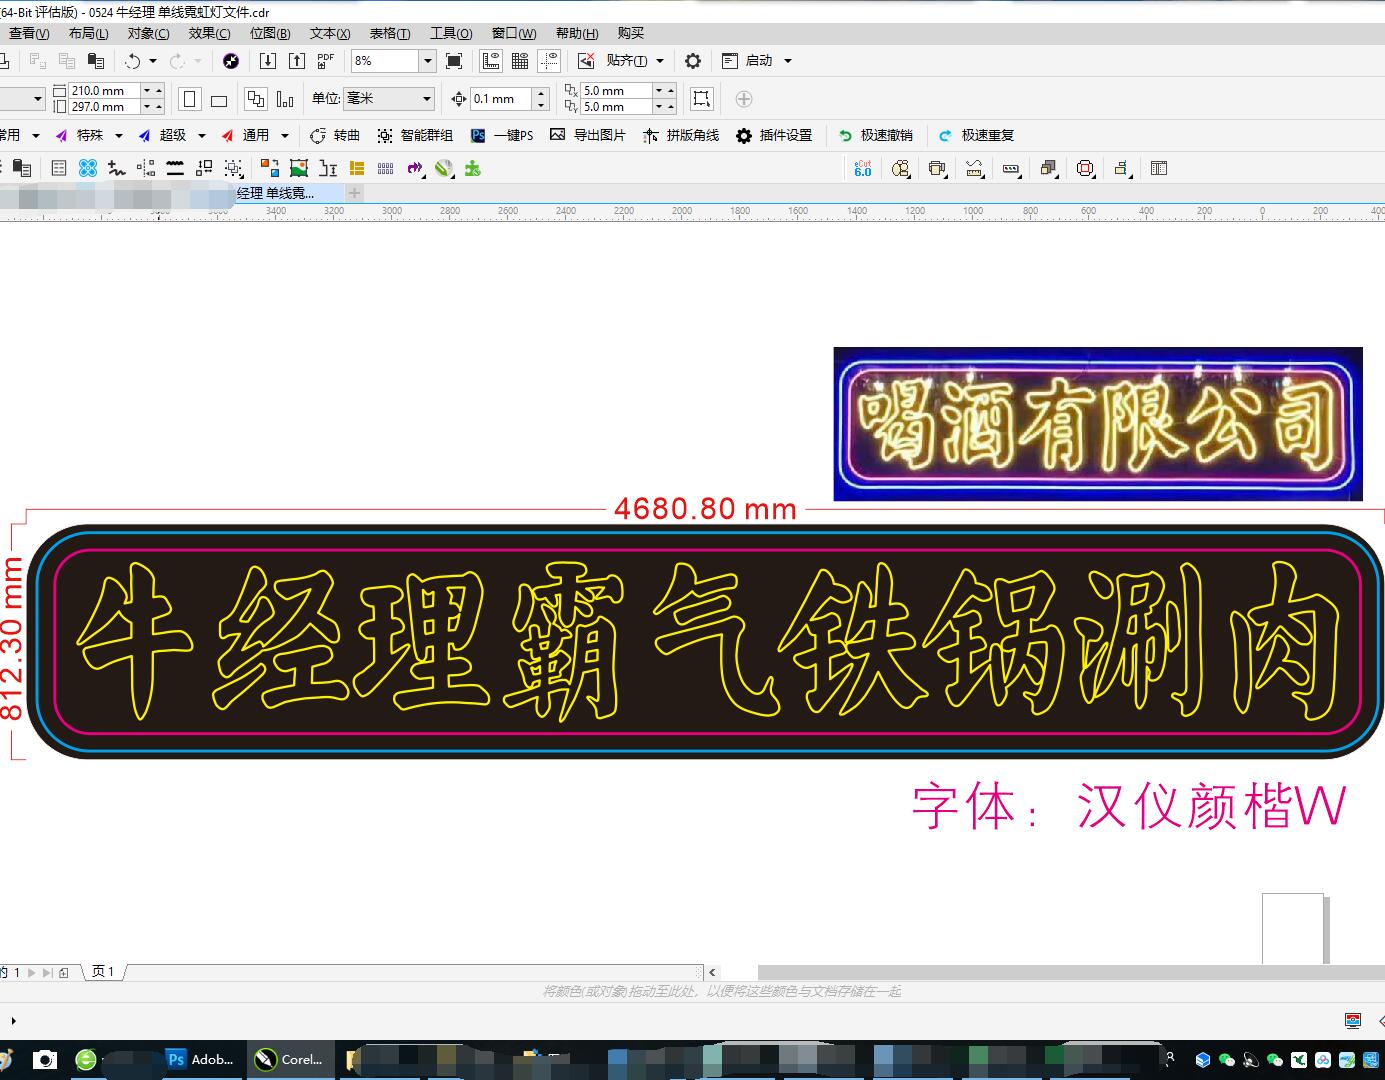Click the Publish to PDF icon
This screenshot has height=1080, width=1385.
click(x=326, y=61)
